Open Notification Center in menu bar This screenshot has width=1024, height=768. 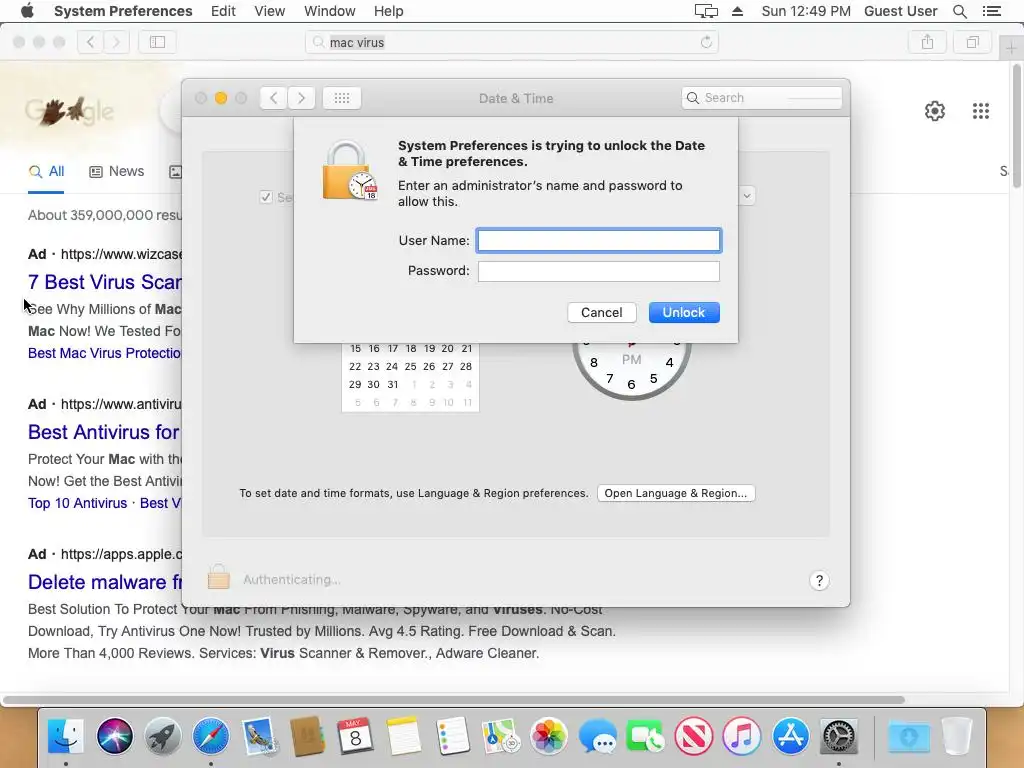point(992,11)
